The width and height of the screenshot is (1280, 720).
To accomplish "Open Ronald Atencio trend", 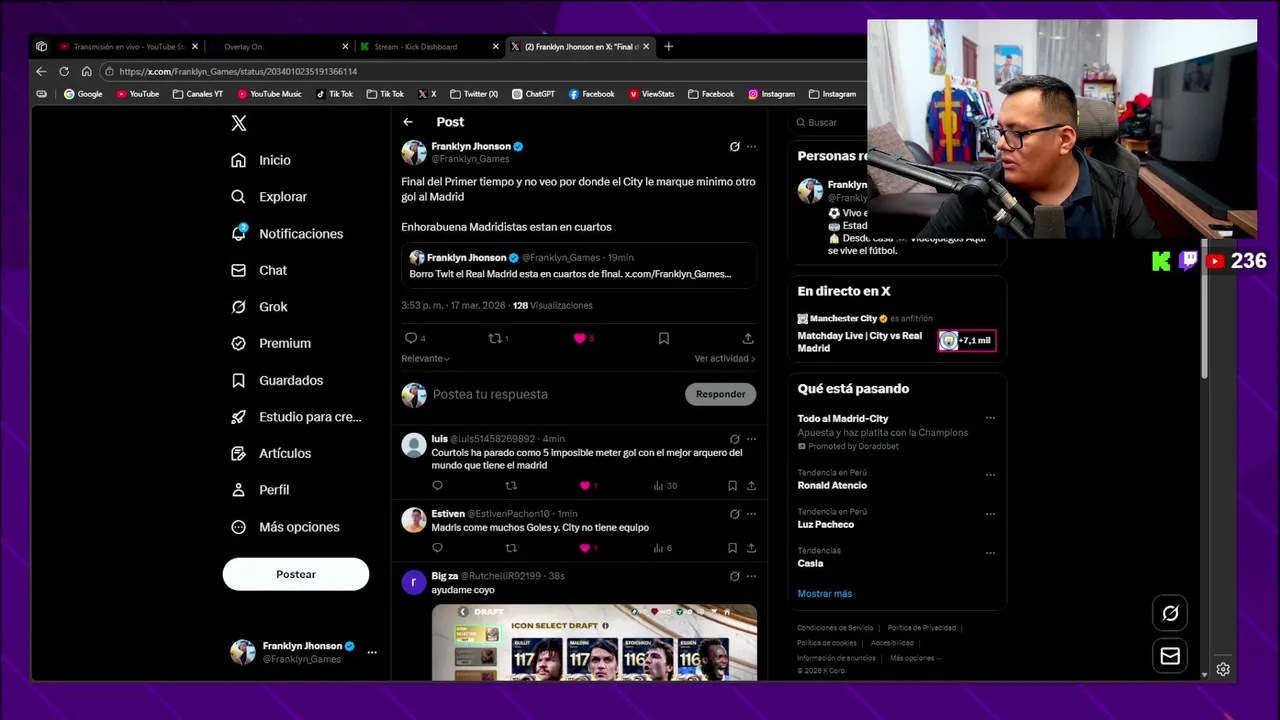I will pos(832,485).
